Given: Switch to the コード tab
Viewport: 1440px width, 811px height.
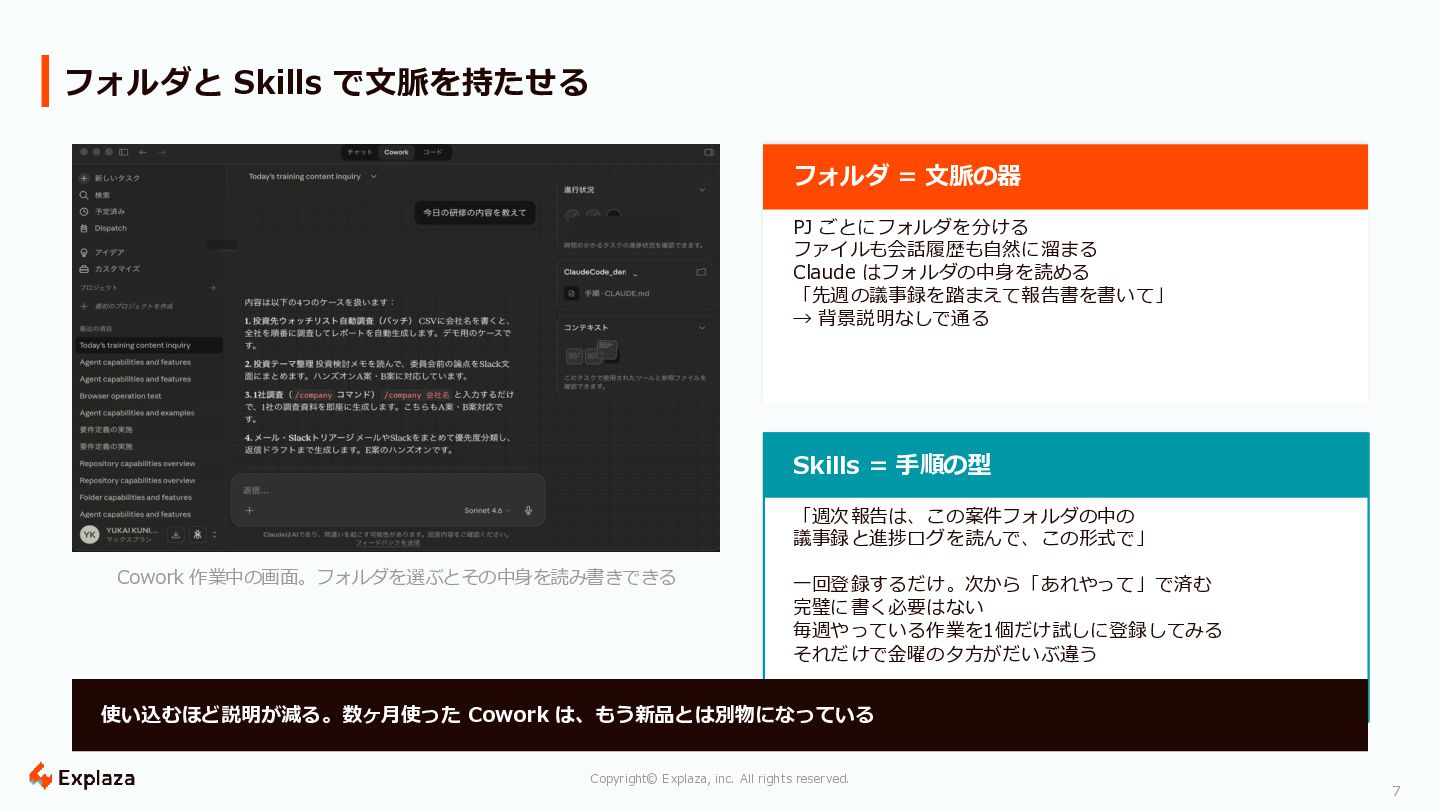Looking at the screenshot, I should 432,152.
